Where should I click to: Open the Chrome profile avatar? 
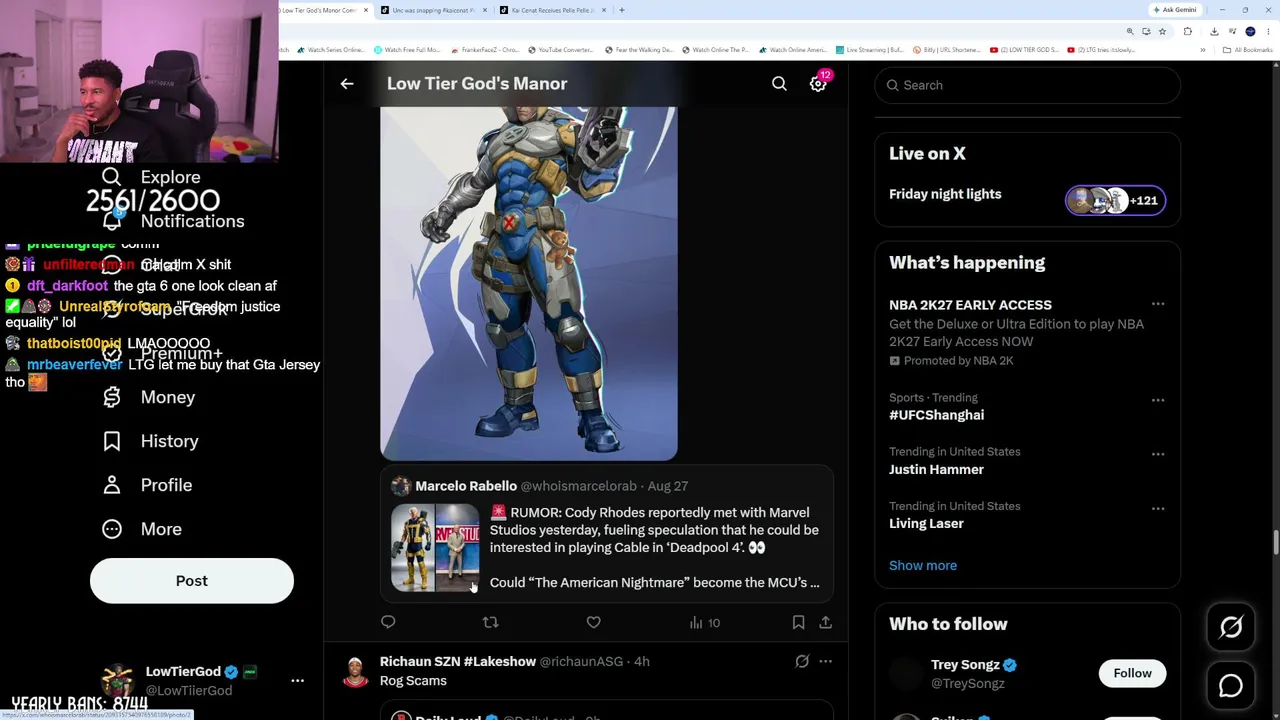1251,31
